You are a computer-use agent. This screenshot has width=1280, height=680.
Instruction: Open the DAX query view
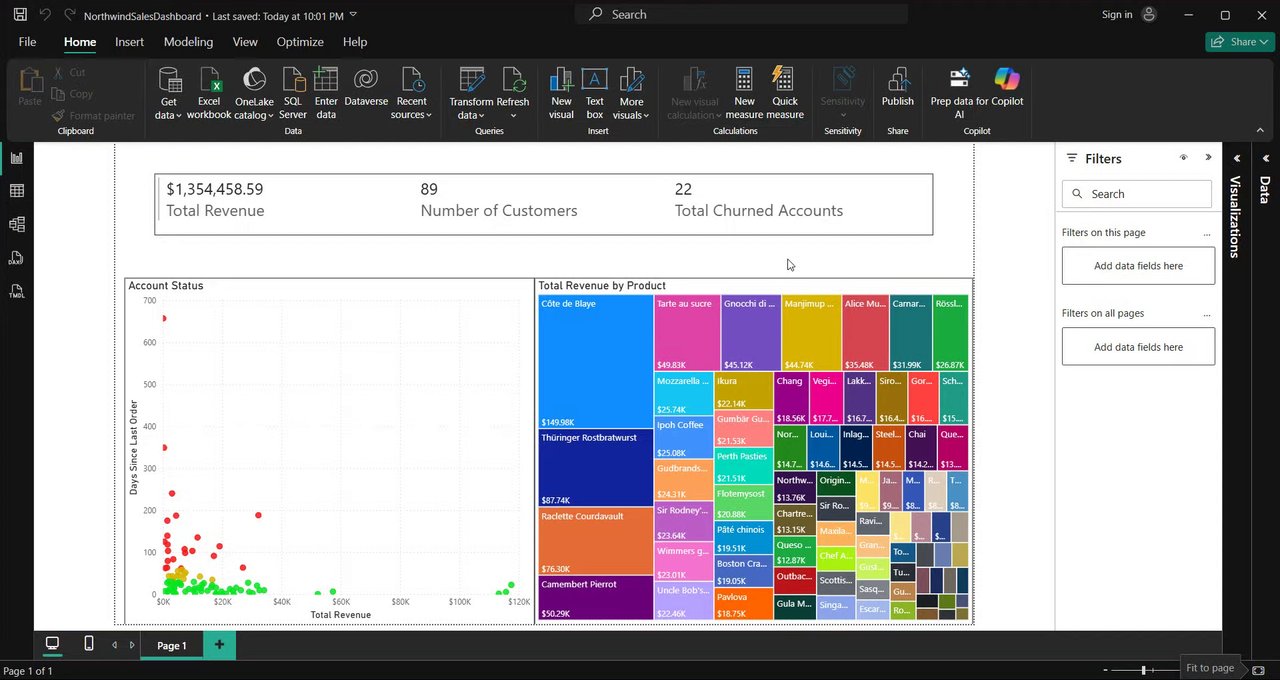pos(16,258)
